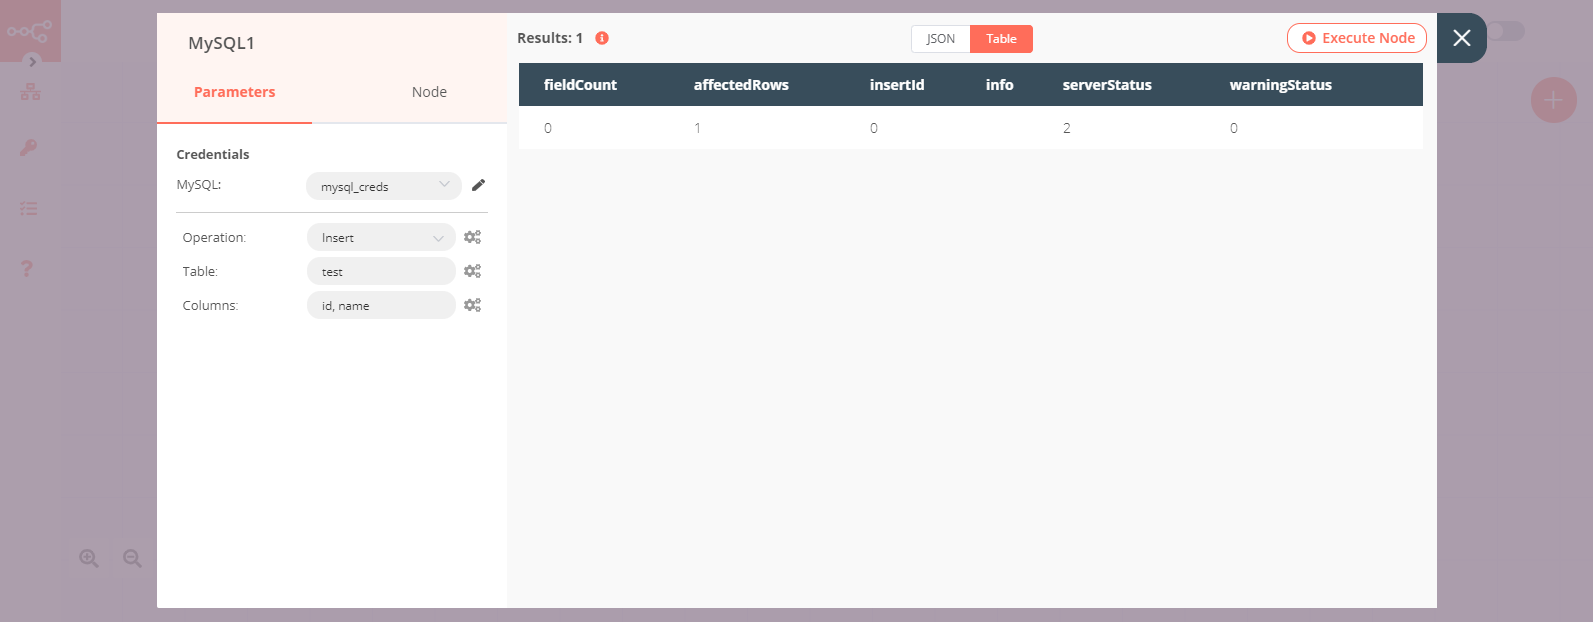Switch results view to JSON
Viewport: 1593px width, 622px height.
940,39
